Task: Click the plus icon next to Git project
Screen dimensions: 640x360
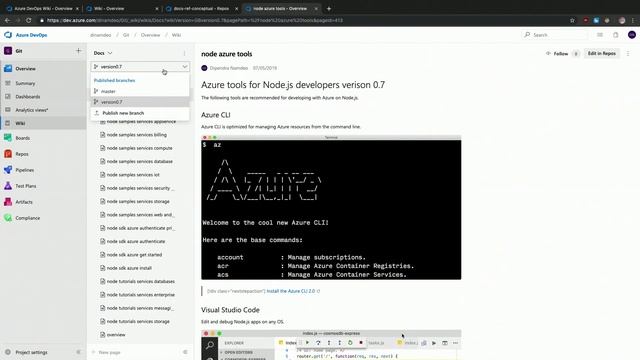Action: point(78,51)
